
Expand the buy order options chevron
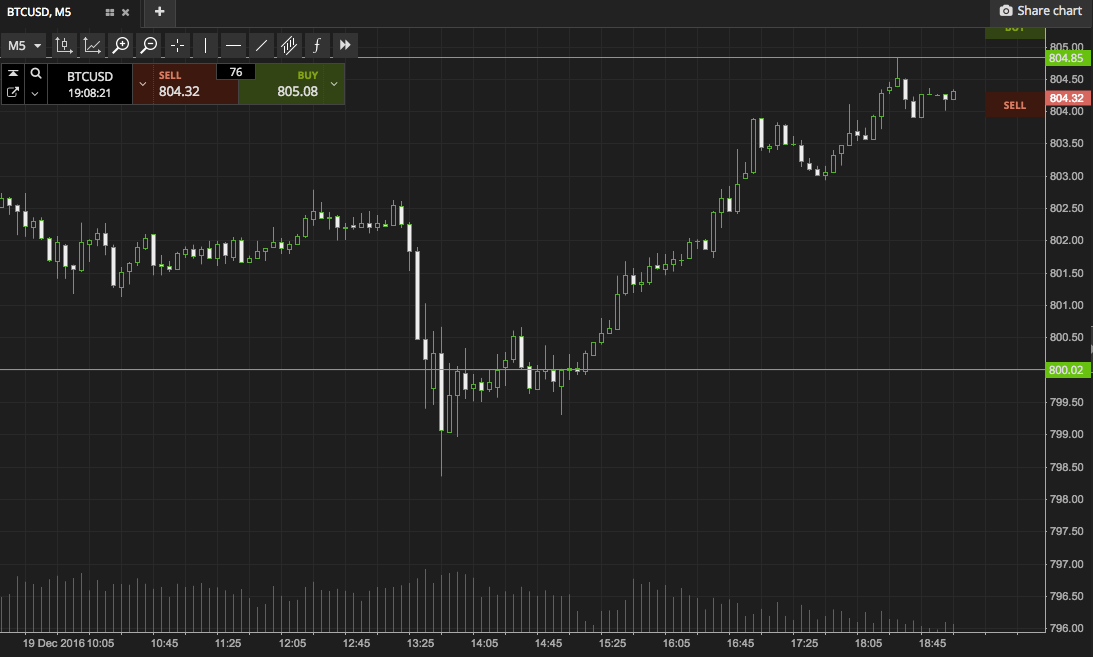(x=334, y=84)
